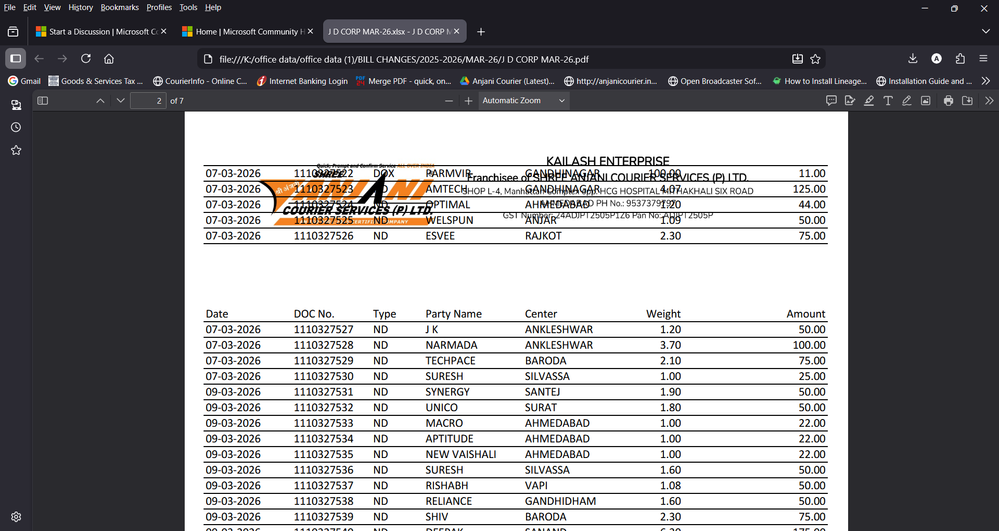Go forward one page in the browser
999x531 pixels.
(62, 59)
